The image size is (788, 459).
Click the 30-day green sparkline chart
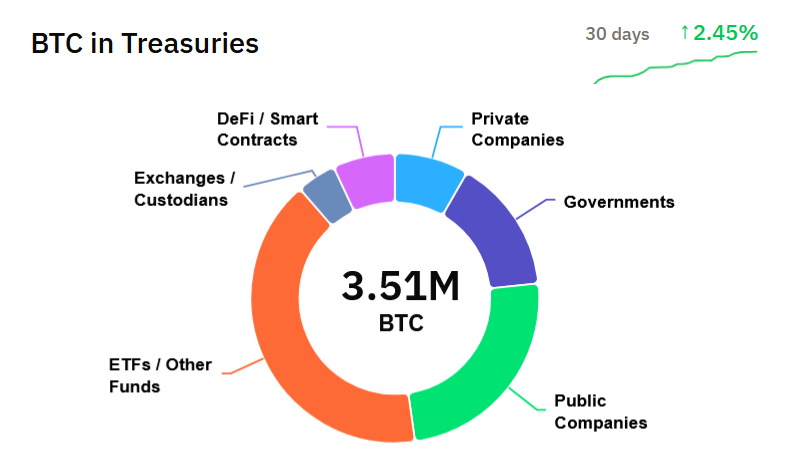(x=676, y=66)
